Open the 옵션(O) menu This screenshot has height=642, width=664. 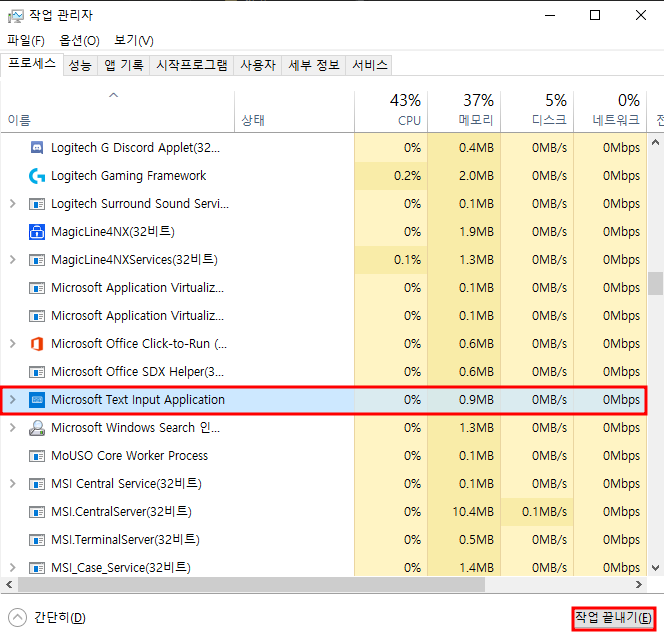(x=79, y=41)
